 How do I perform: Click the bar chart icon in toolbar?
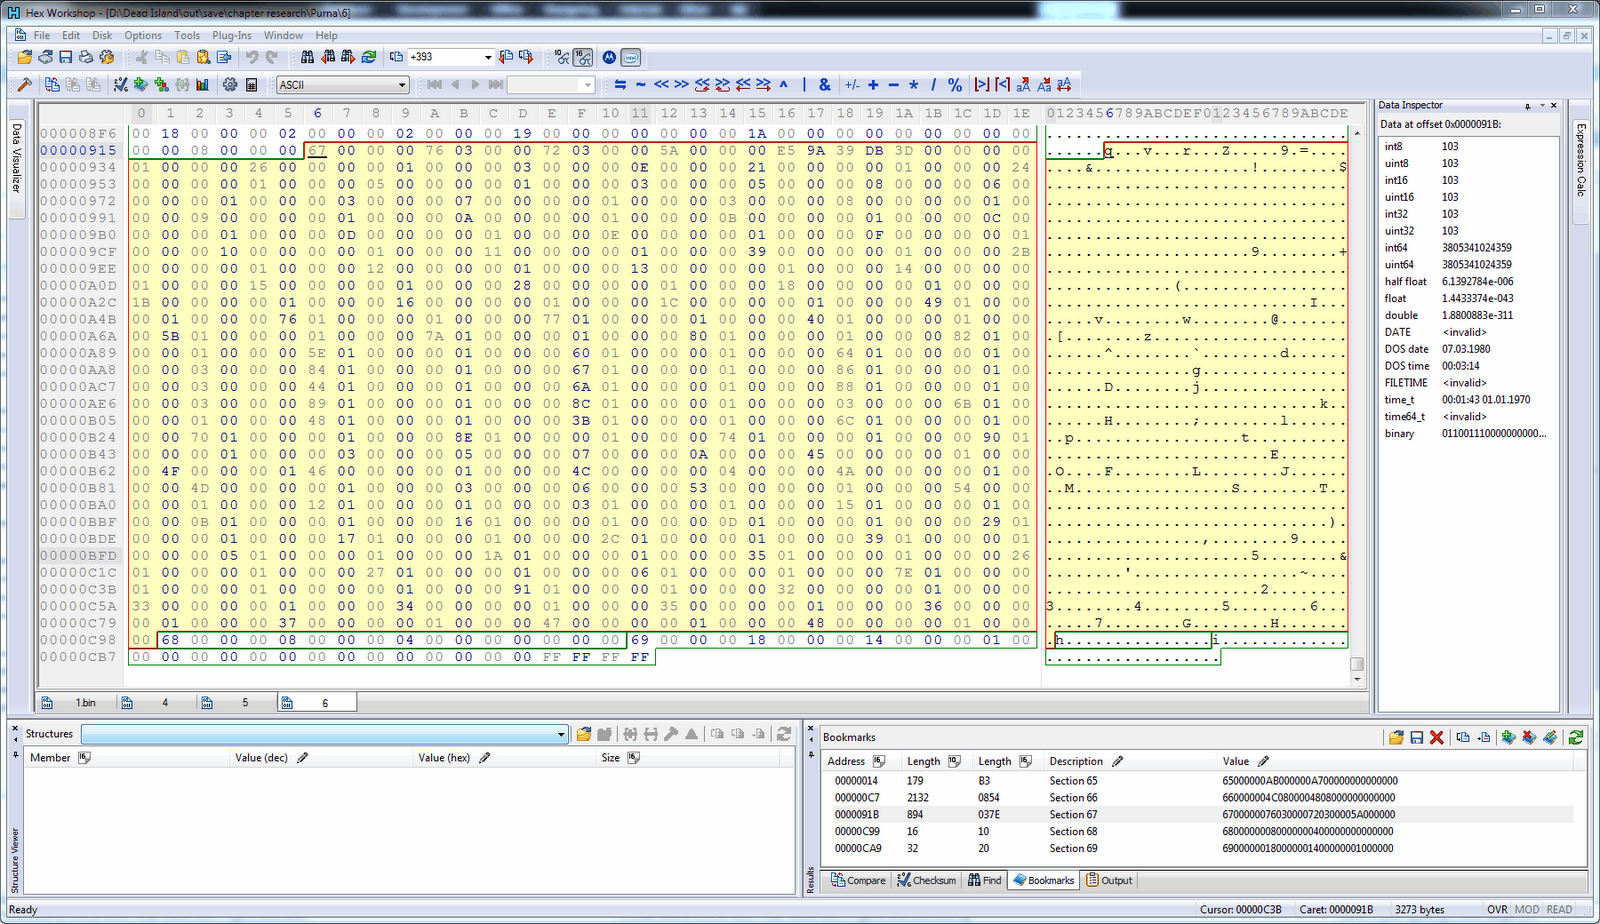pos(203,85)
